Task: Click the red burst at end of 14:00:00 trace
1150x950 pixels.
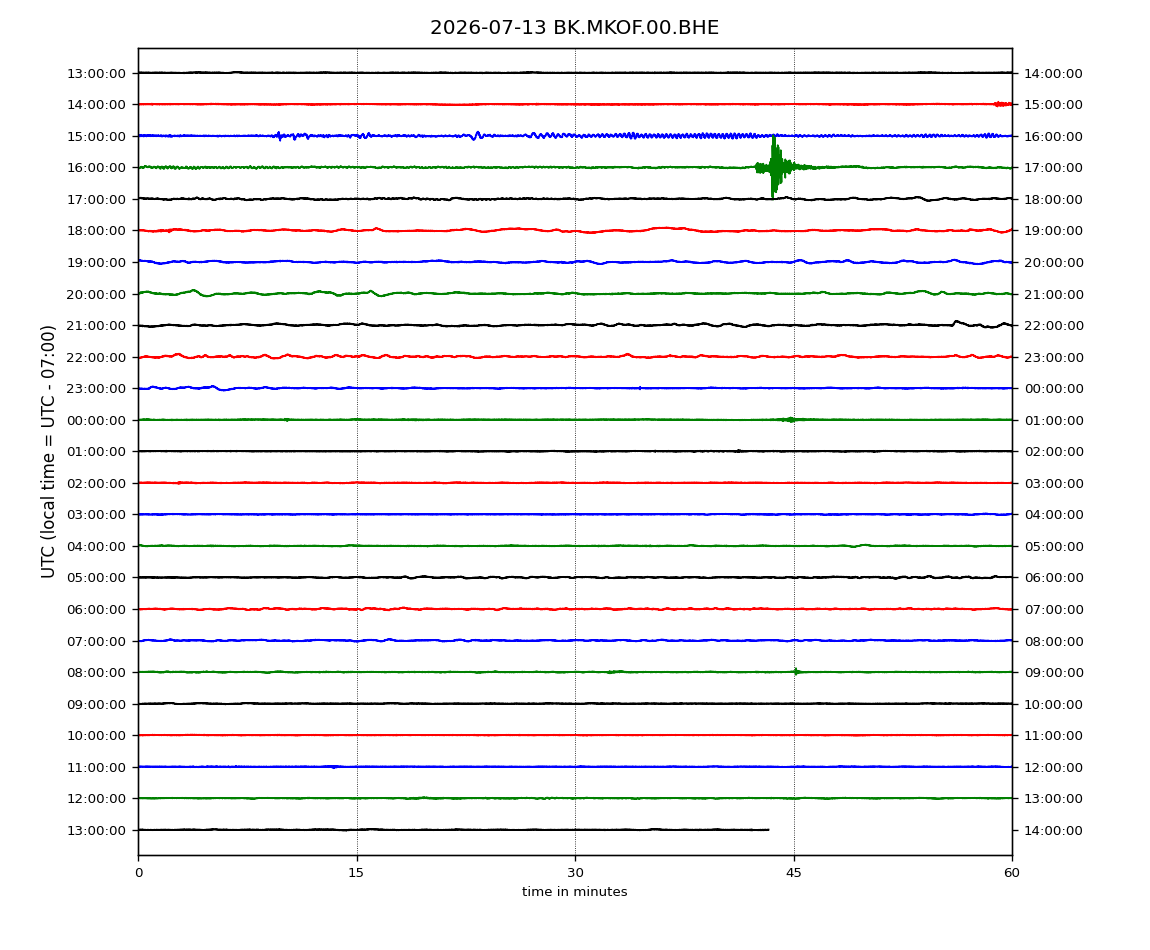Action: click(1002, 104)
